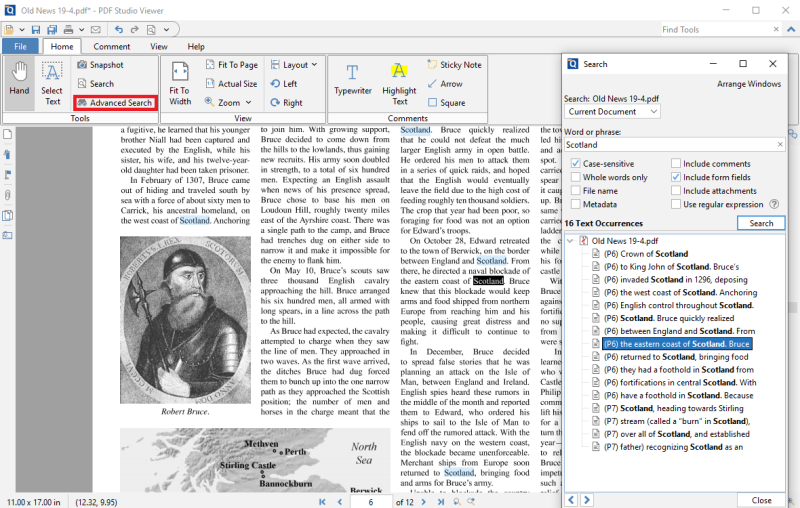
Task: Activate the Select Text tool
Action: pyautogui.click(x=52, y=83)
